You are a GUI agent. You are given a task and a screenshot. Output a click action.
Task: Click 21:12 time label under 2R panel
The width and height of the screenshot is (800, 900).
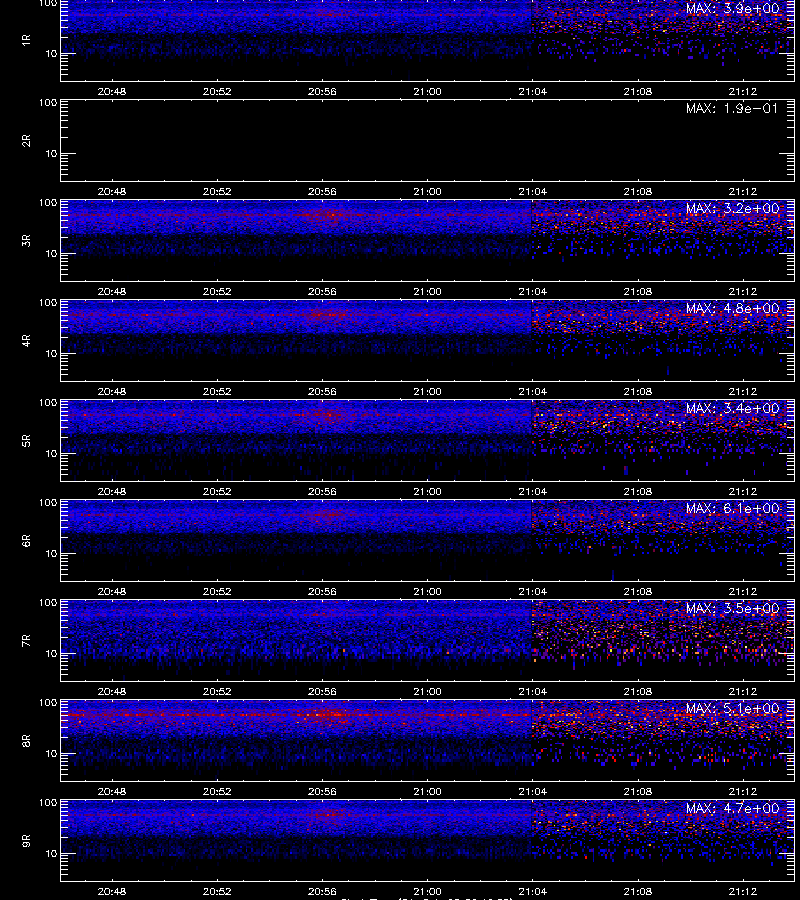743,191
